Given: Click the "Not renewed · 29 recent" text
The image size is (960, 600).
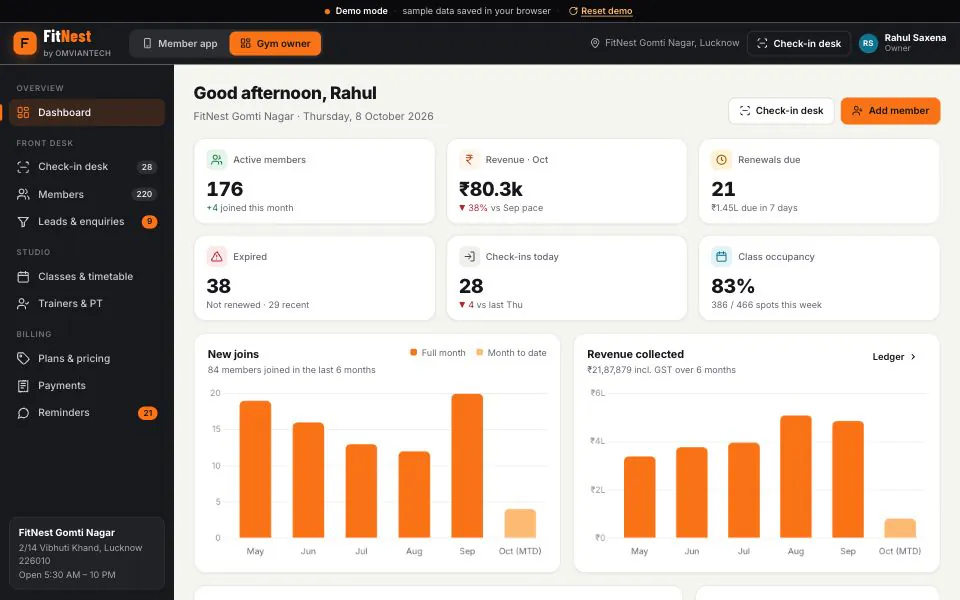Looking at the screenshot, I should (x=258, y=305).
